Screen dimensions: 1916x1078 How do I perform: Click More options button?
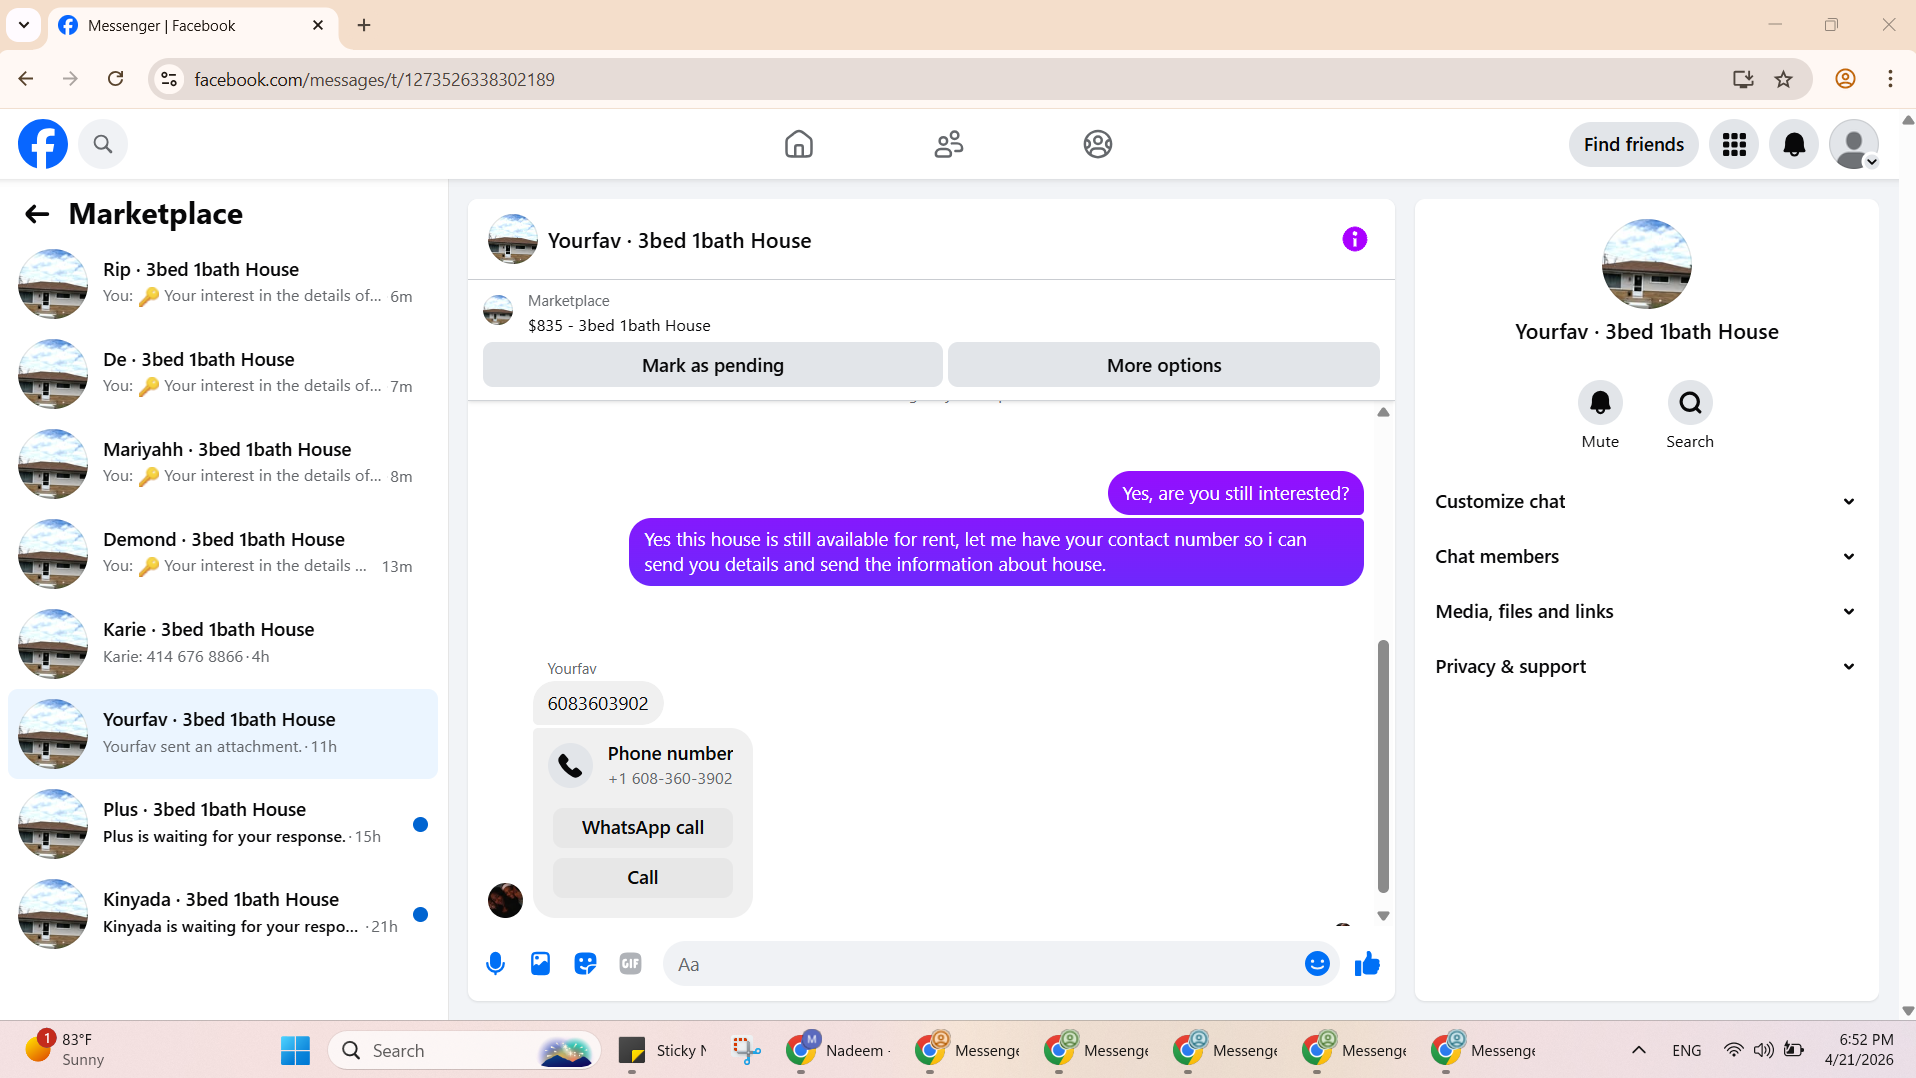(1164, 365)
